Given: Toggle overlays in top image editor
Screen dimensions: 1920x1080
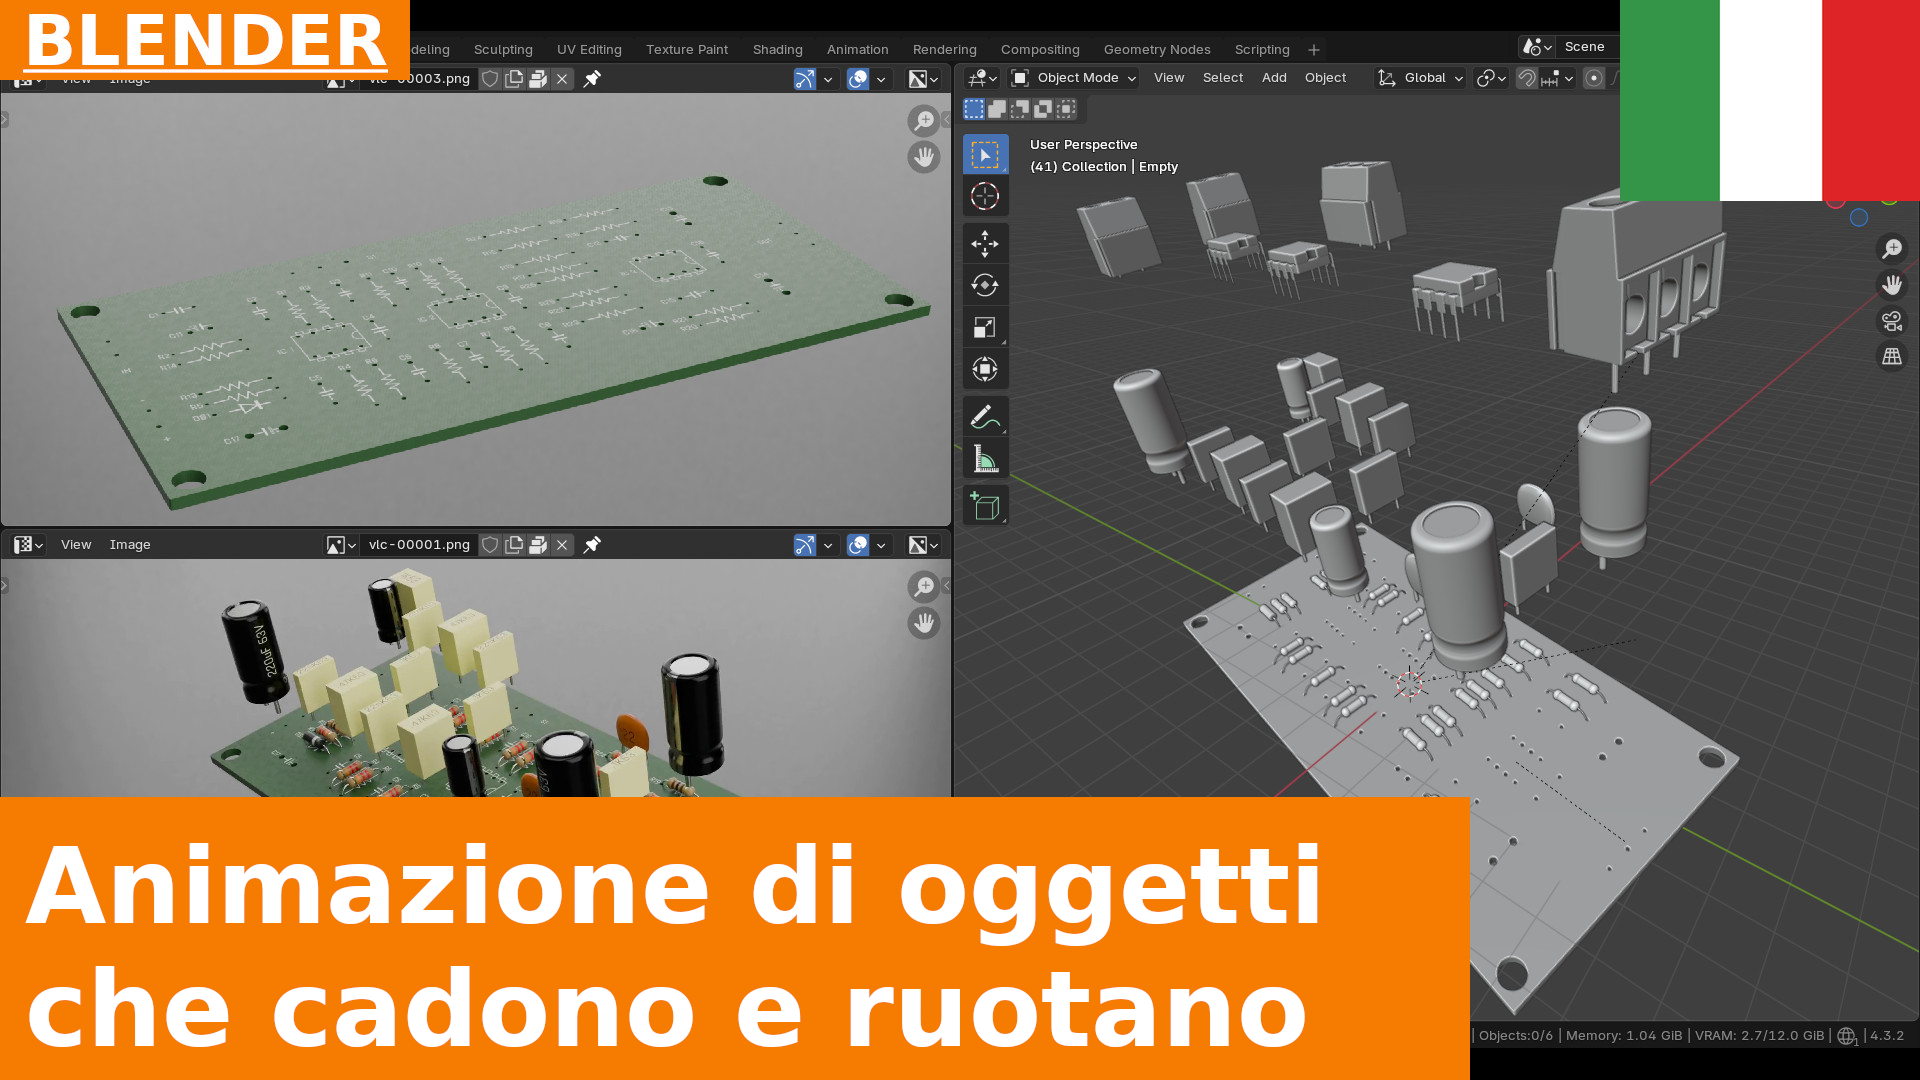Looking at the screenshot, I should click(858, 79).
